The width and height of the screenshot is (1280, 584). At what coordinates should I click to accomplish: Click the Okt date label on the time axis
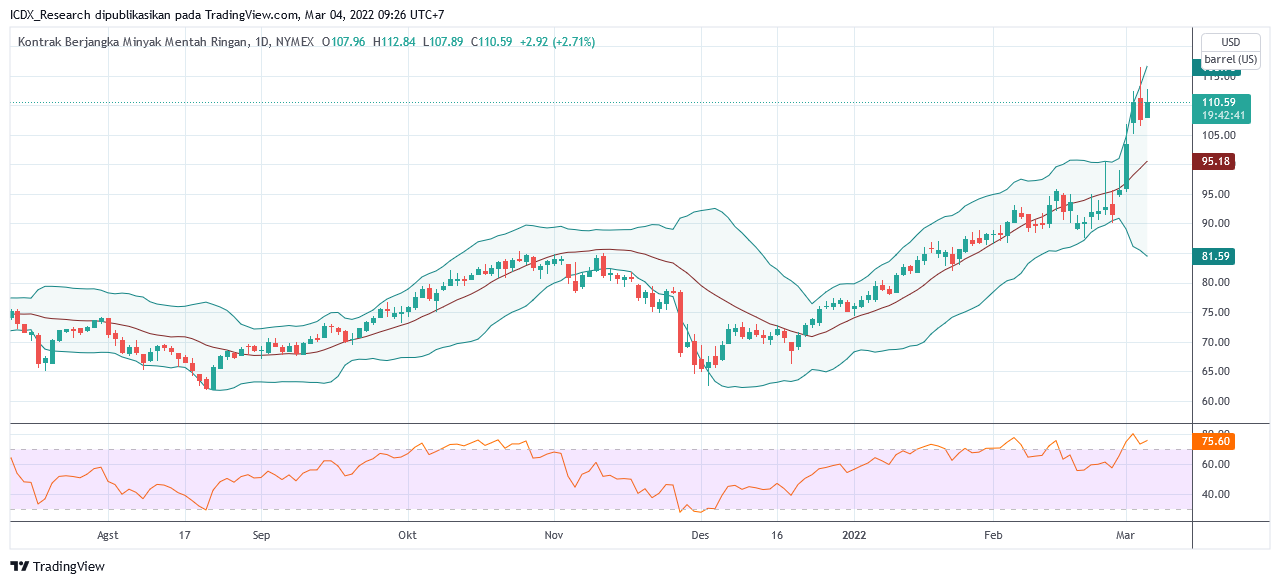[407, 535]
